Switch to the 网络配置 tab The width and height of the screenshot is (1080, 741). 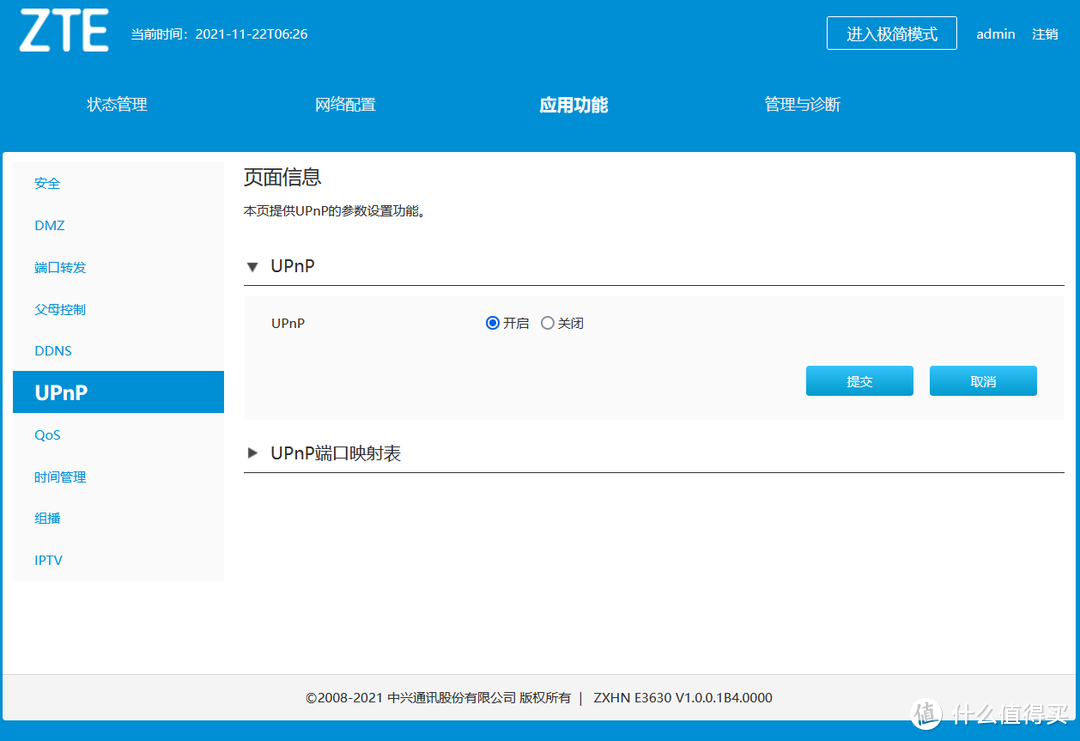click(x=345, y=104)
